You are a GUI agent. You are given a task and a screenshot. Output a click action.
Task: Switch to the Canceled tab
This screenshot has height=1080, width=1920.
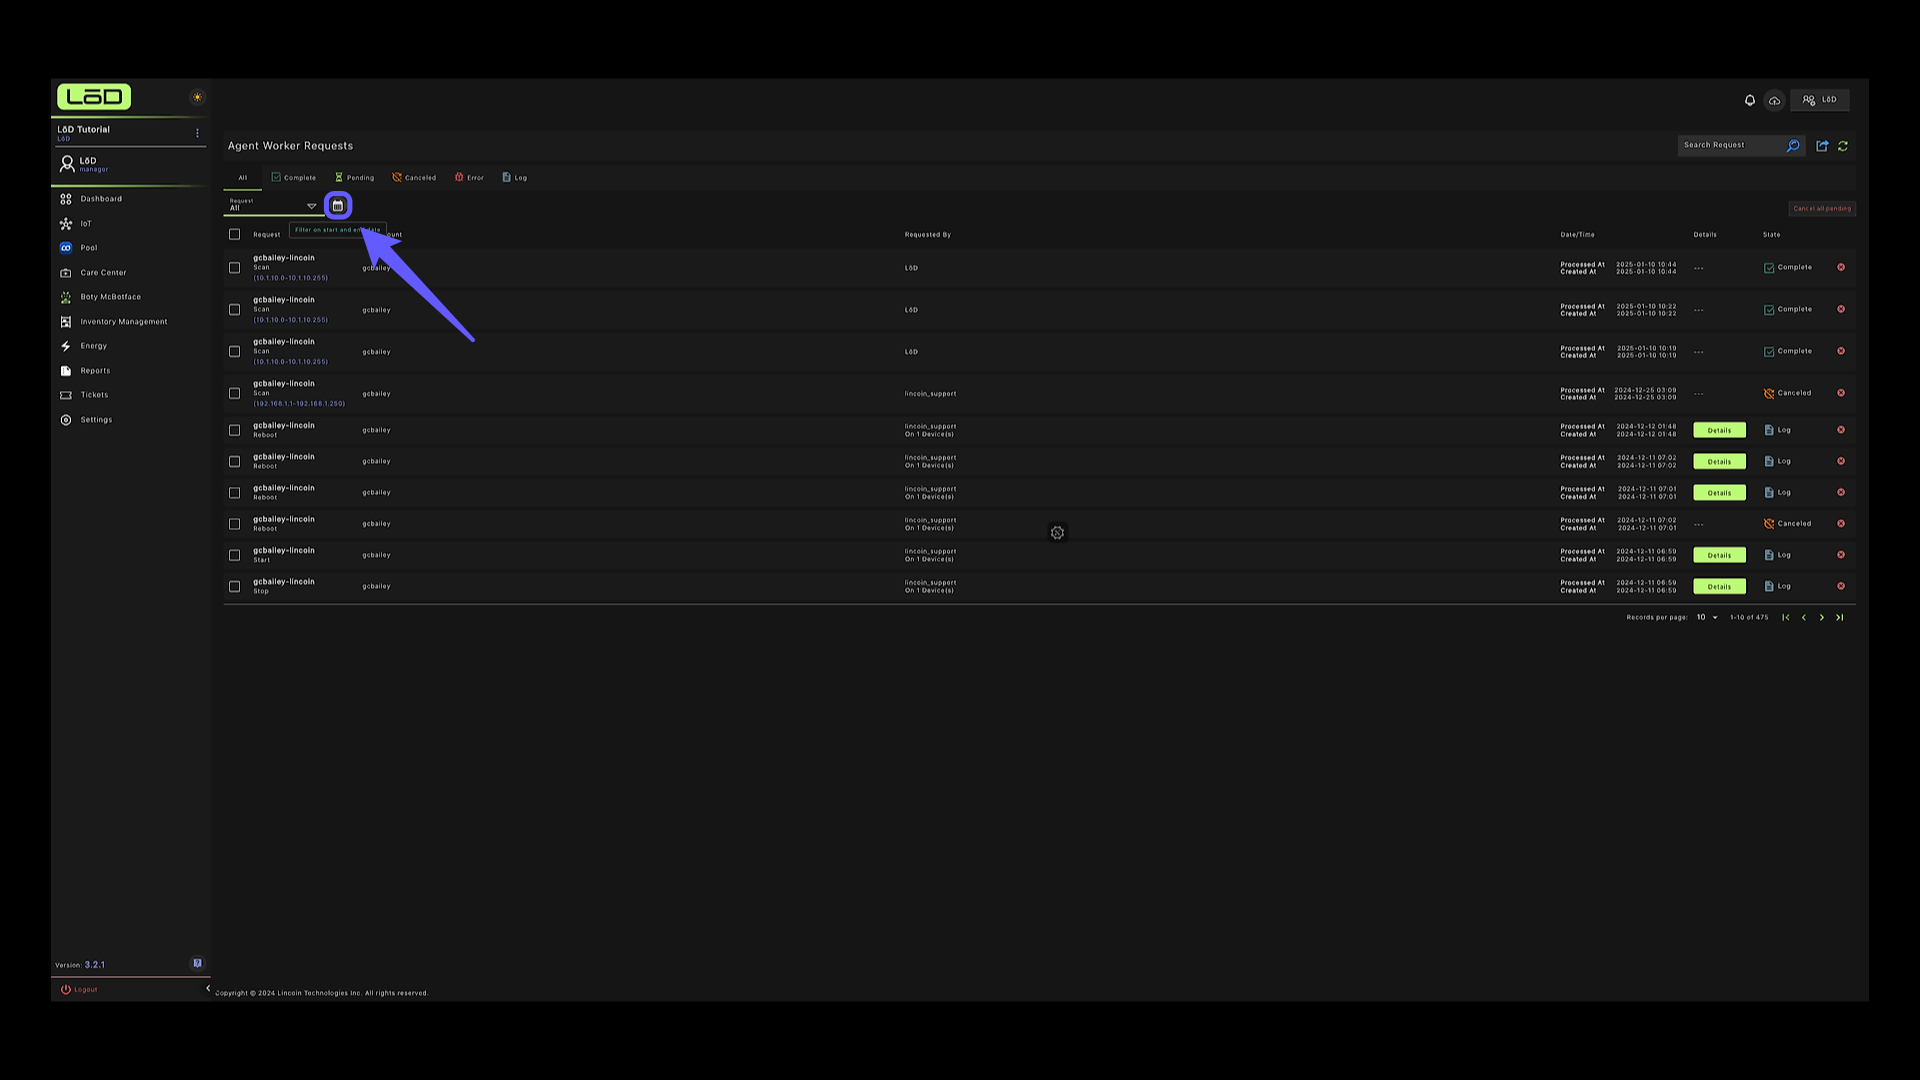click(414, 178)
